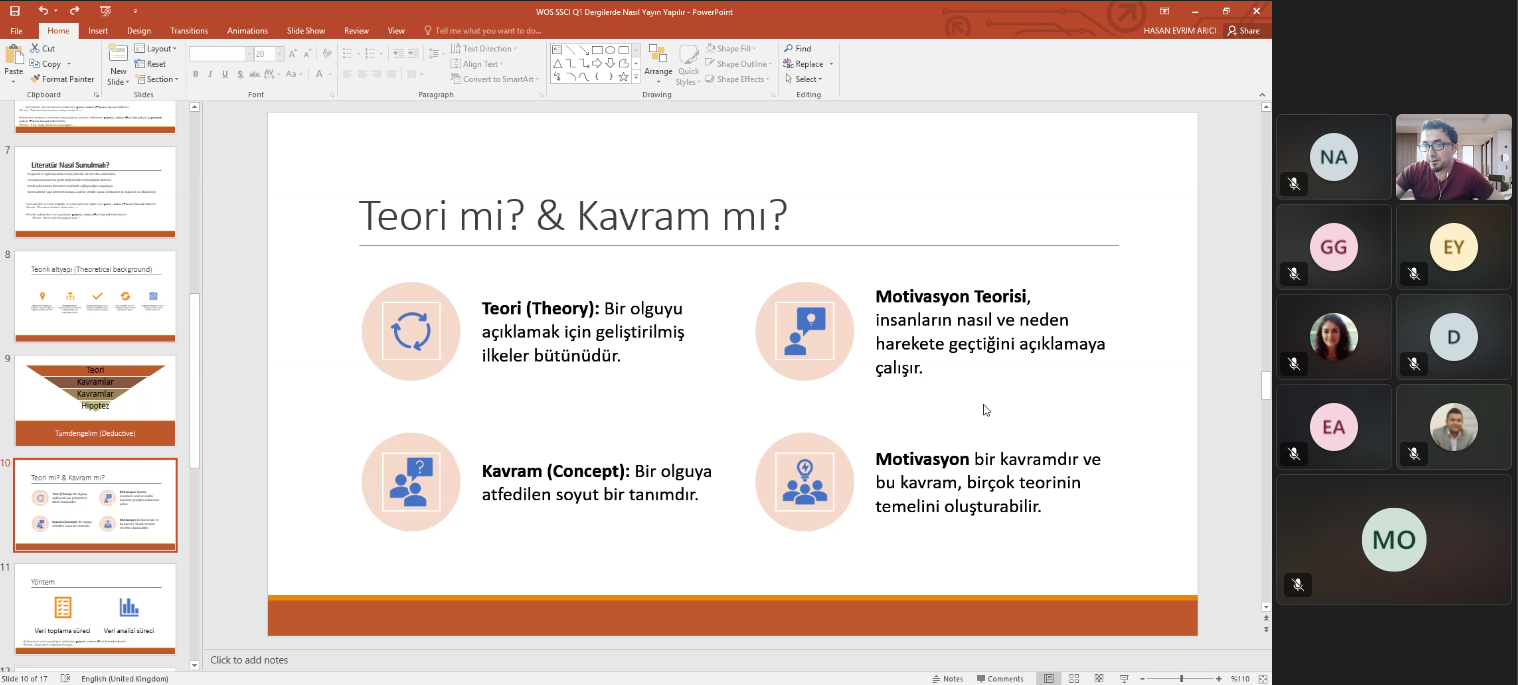
Task: Switch to the Insert ribbon tab
Action: [x=97, y=30]
